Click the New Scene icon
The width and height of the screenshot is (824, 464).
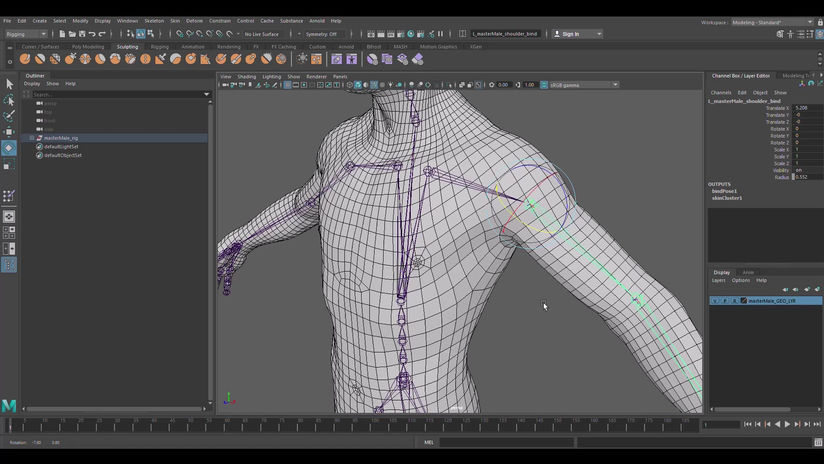(60, 33)
